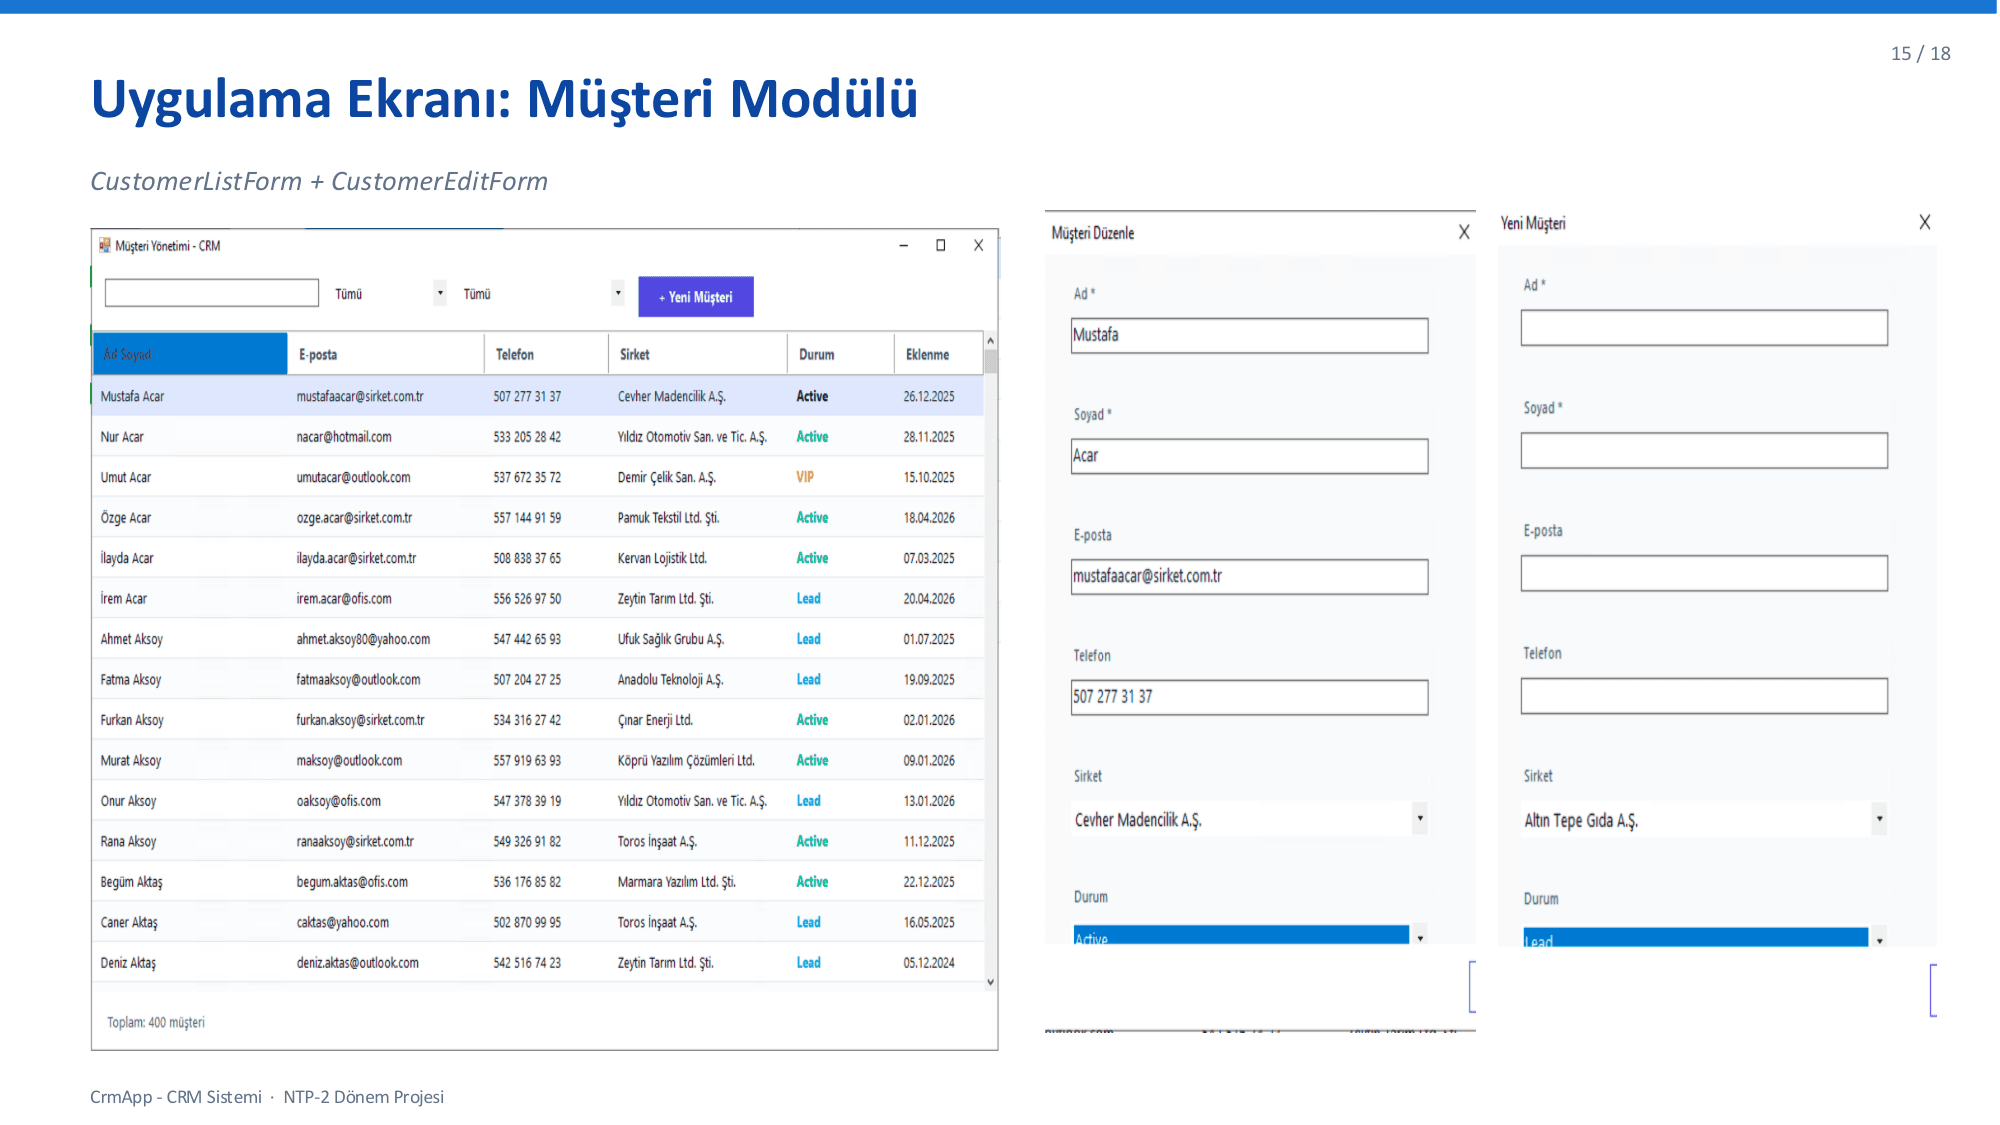The width and height of the screenshot is (2000, 1125).
Task: Maximize the Müşteri Yönetimi window
Action: (x=941, y=245)
